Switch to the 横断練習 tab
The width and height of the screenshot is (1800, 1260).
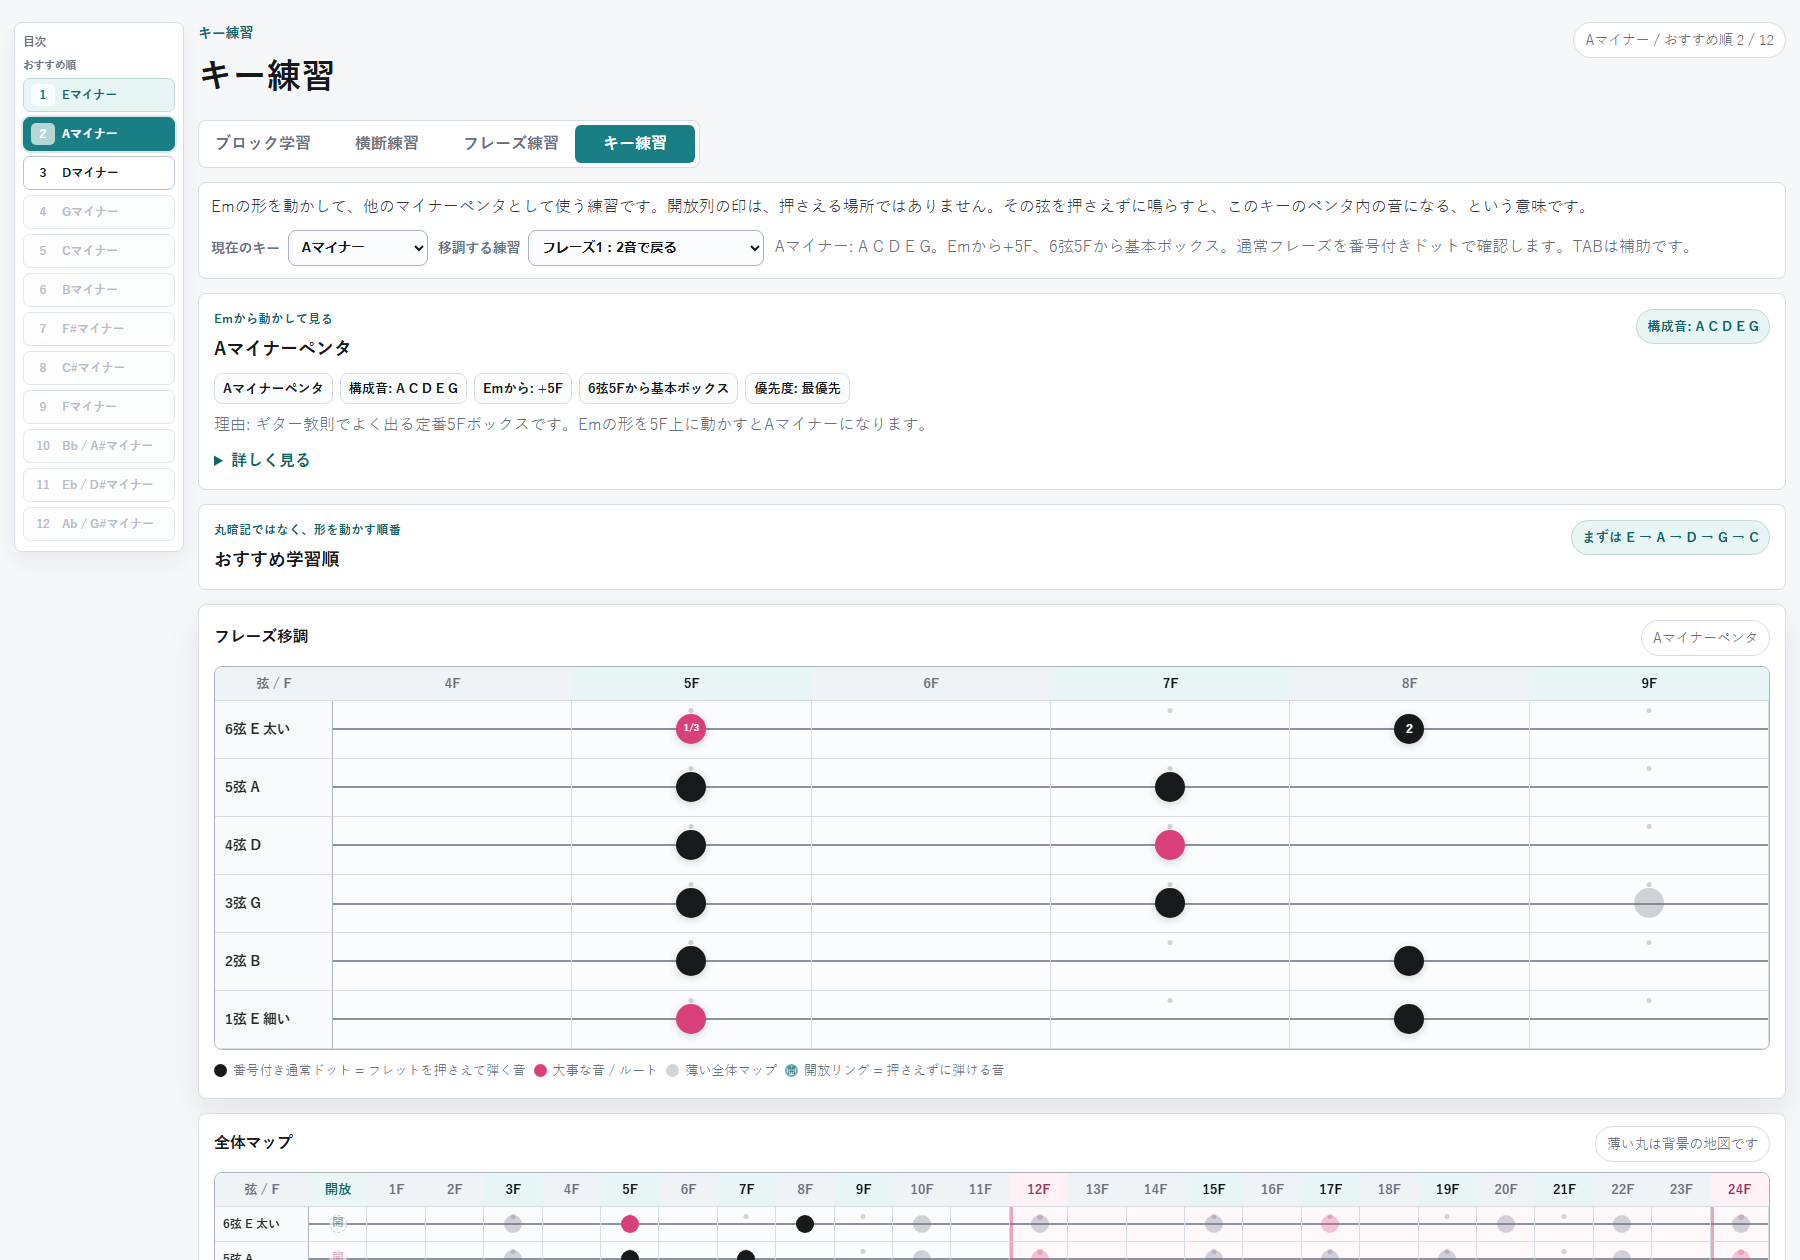click(387, 144)
